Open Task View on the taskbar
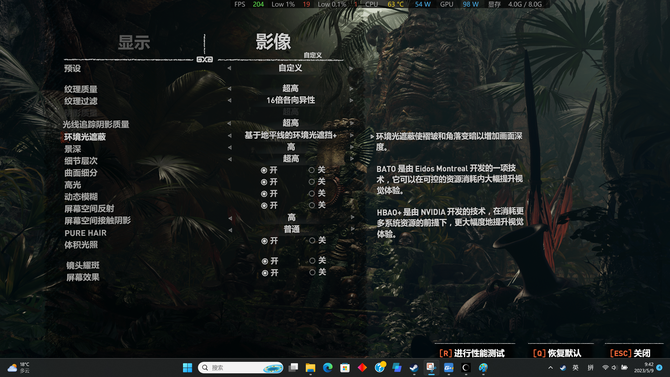Viewport: 670px width, 377px height. tap(293, 368)
